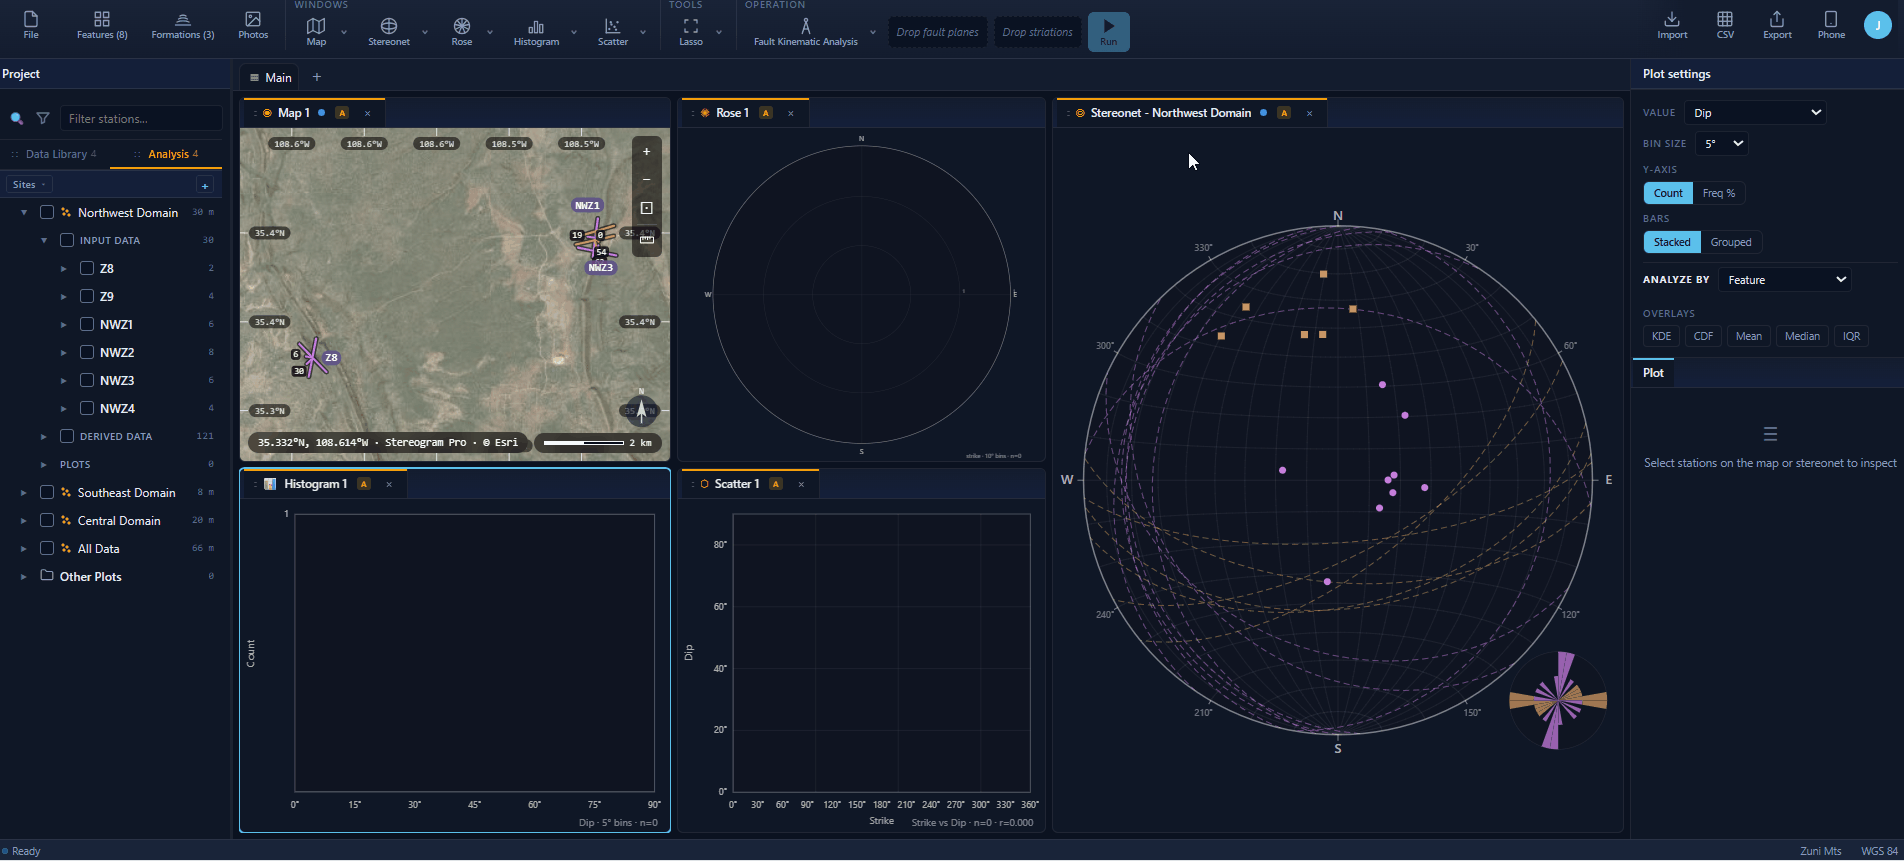Add new site with plus button
The image size is (1904, 861).
[x=205, y=186]
